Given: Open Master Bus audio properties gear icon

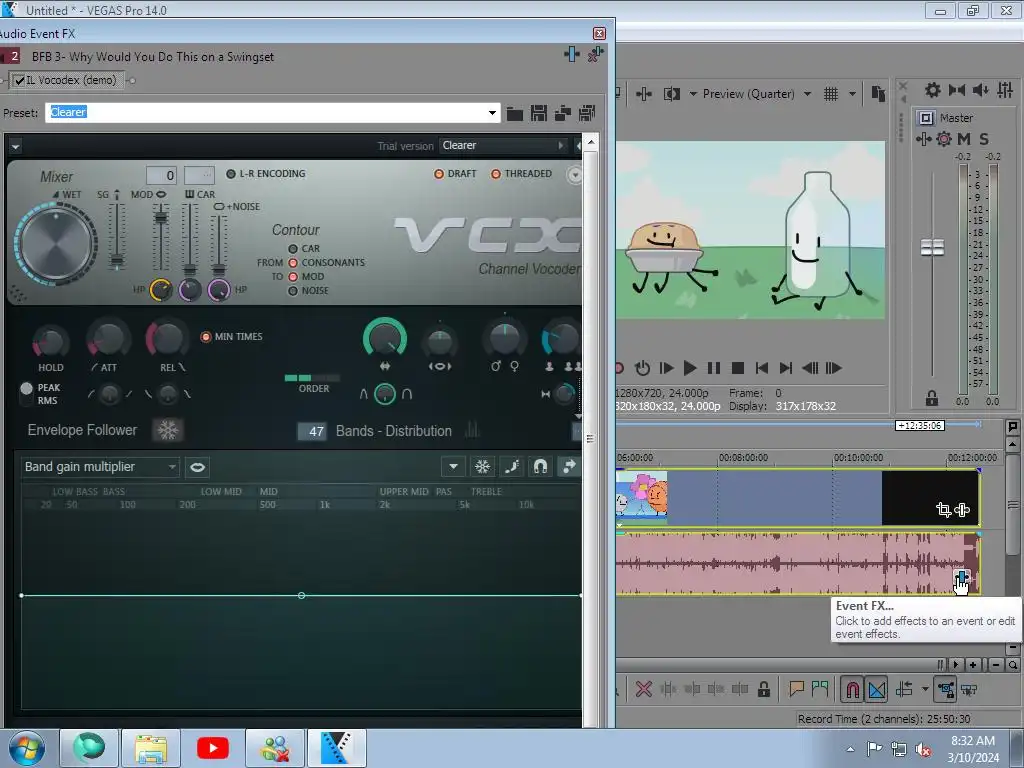Looking at the screenshot, I should click(933, 89).
